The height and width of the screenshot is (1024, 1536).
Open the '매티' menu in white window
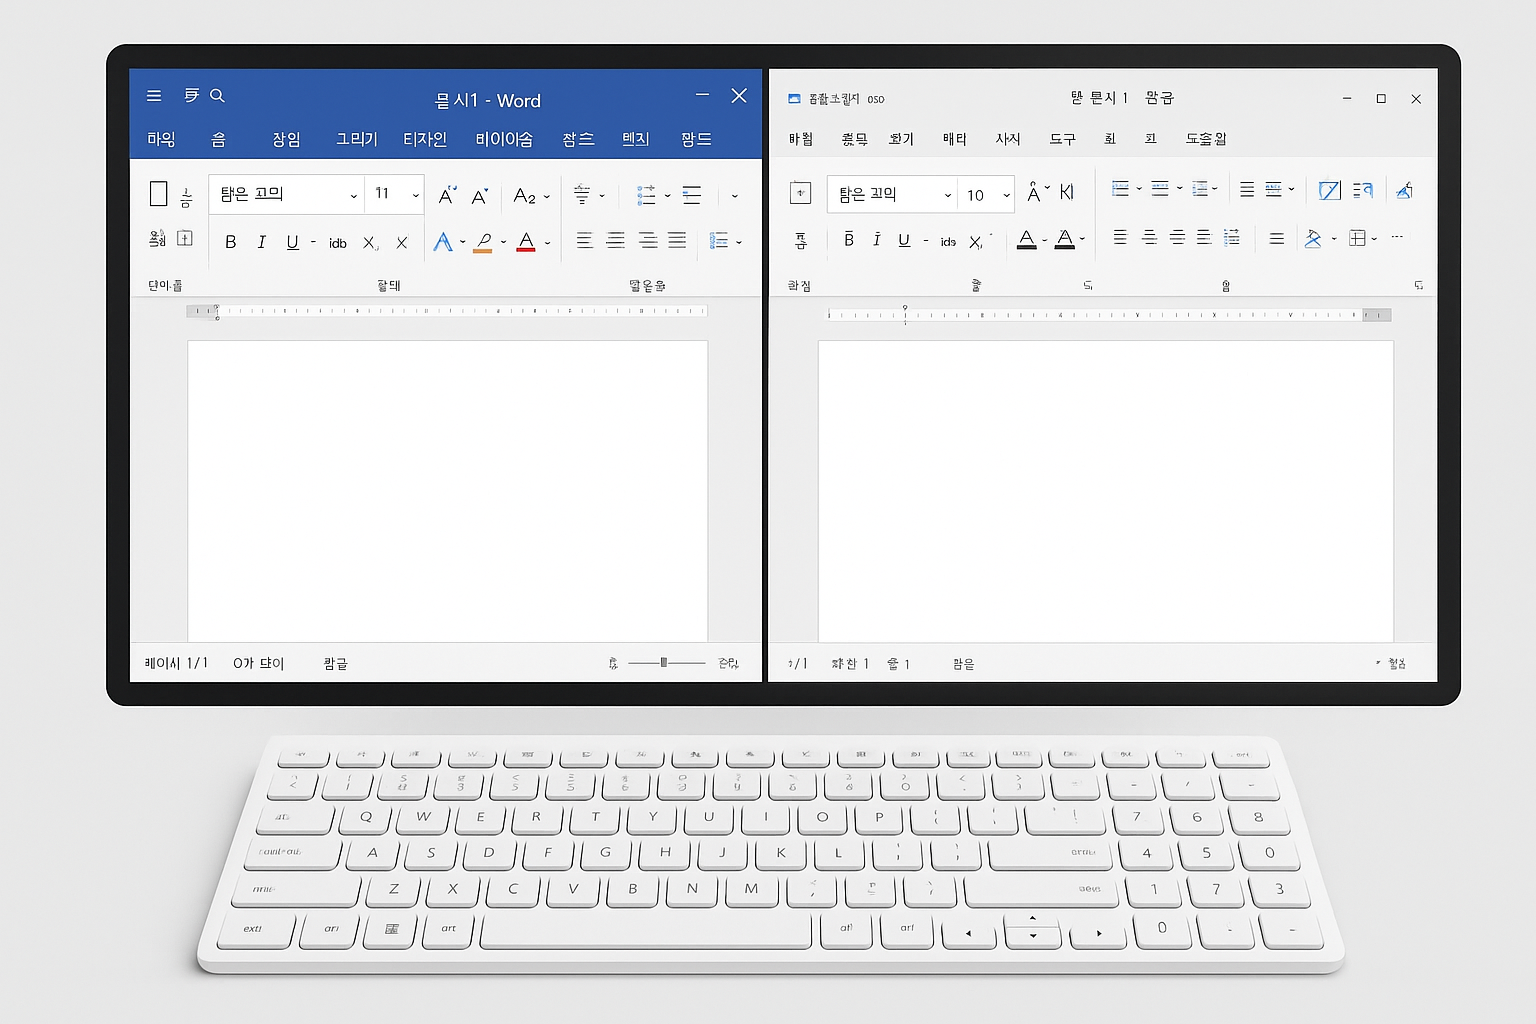click(x=954, y=139)
